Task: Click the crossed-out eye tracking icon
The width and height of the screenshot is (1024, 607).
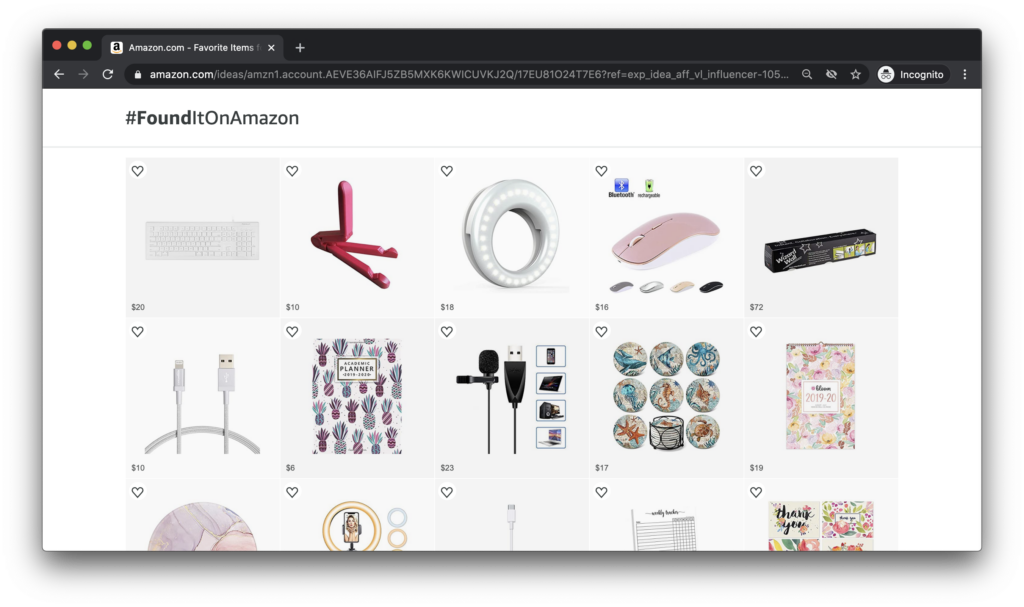Action: [x=831, y=74]
